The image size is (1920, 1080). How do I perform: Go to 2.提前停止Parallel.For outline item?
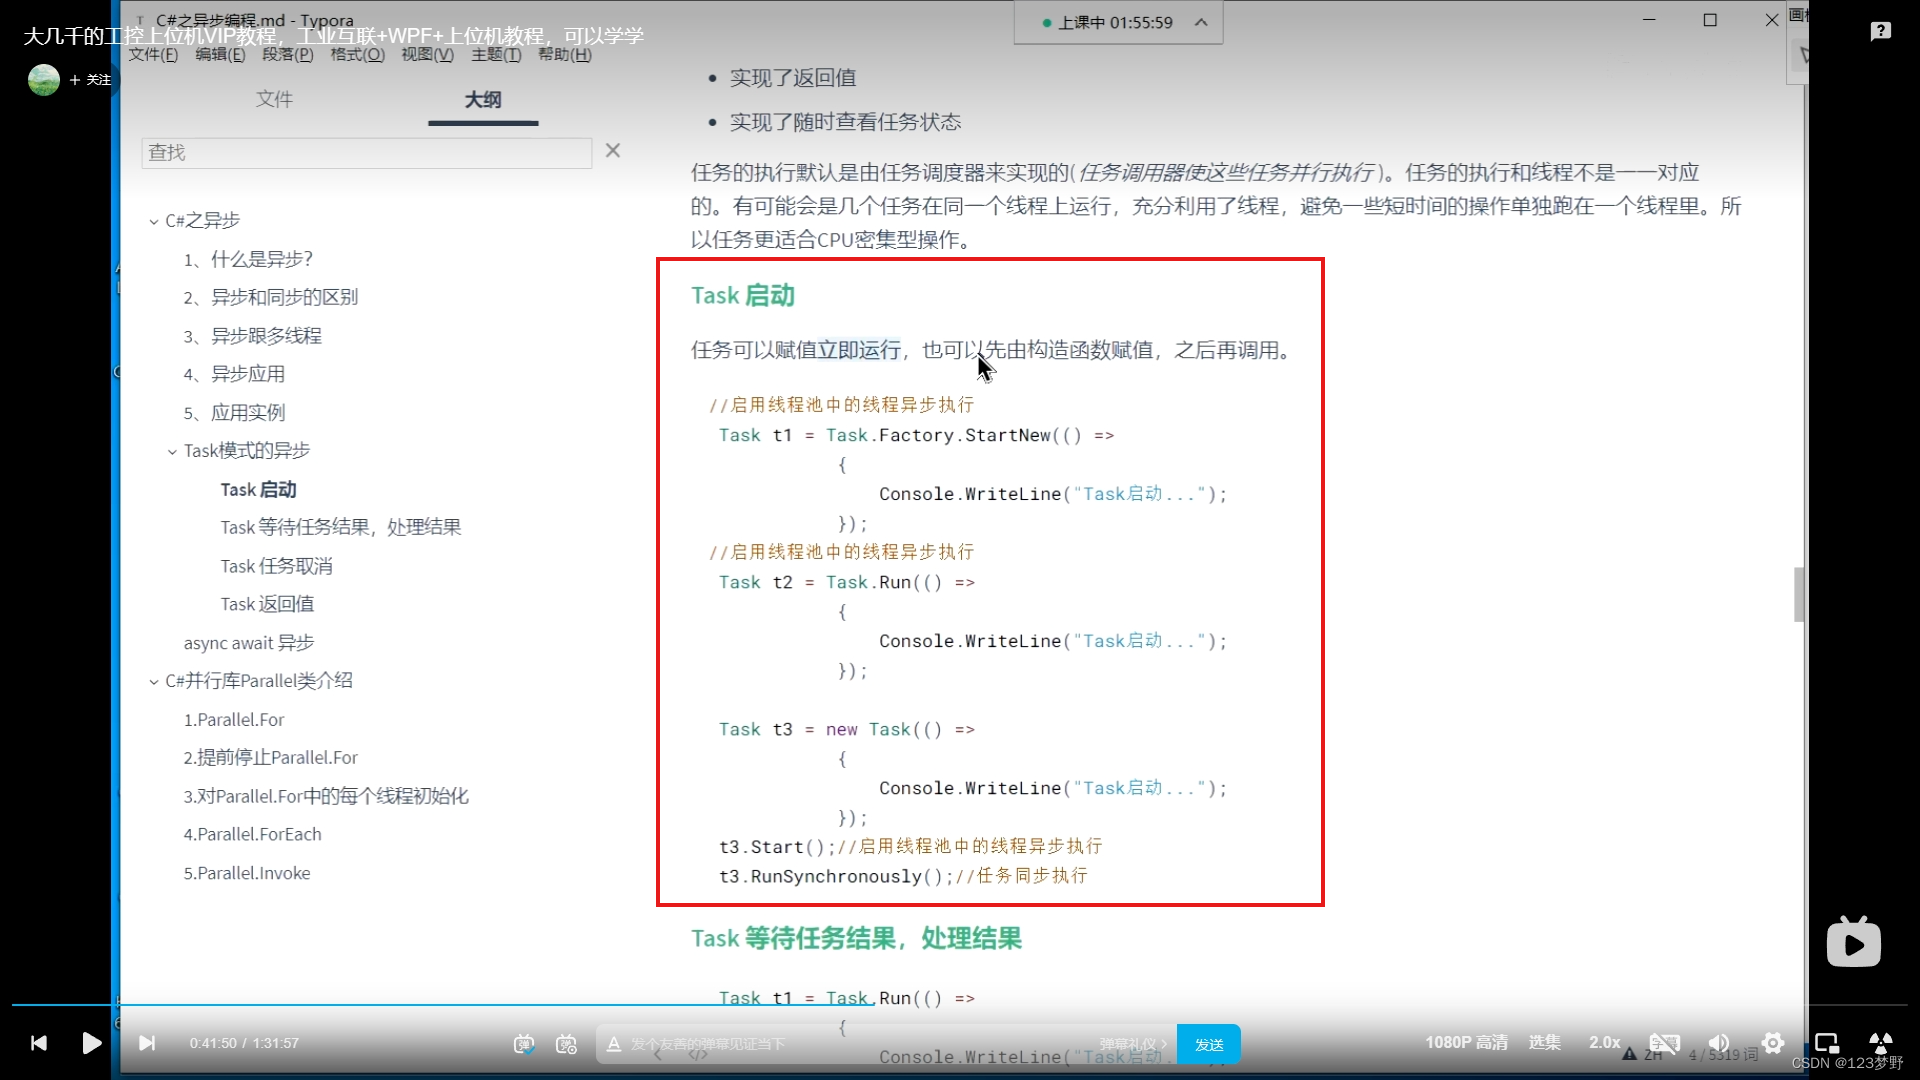(x=270, y=758)
